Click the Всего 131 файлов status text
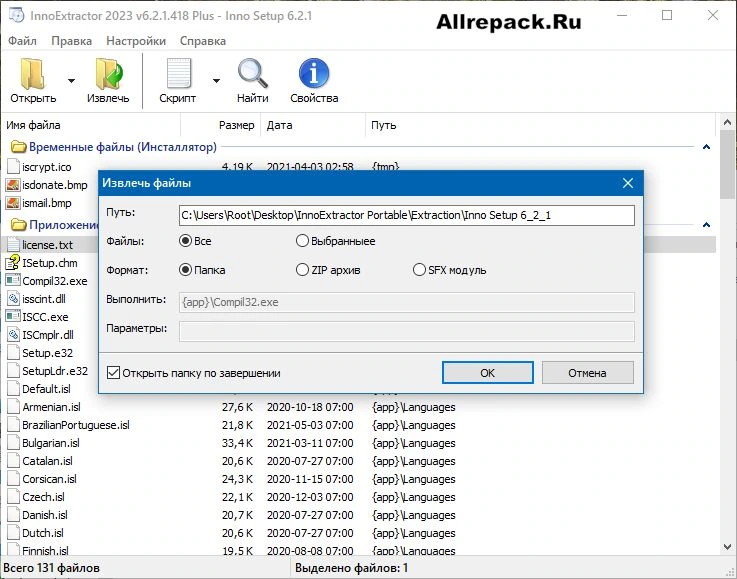The height and width of the screenshot is (579, 737). (51, 568)
